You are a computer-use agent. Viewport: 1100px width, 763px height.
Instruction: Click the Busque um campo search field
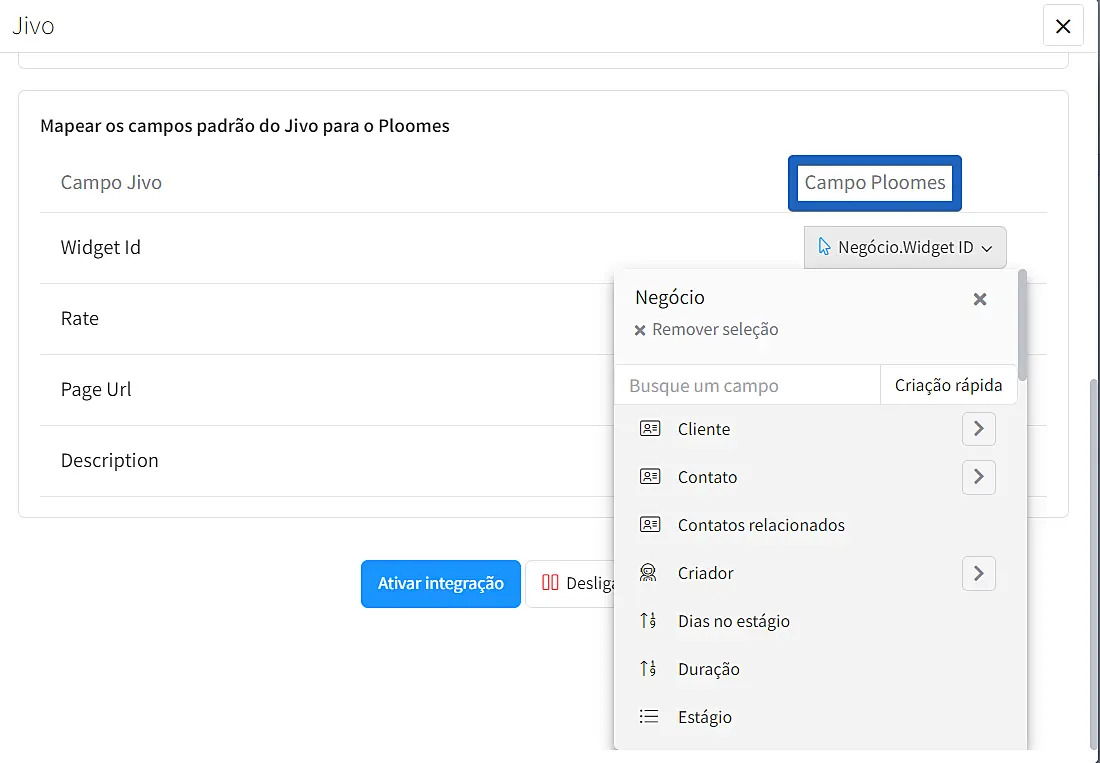tap(746, 385)
